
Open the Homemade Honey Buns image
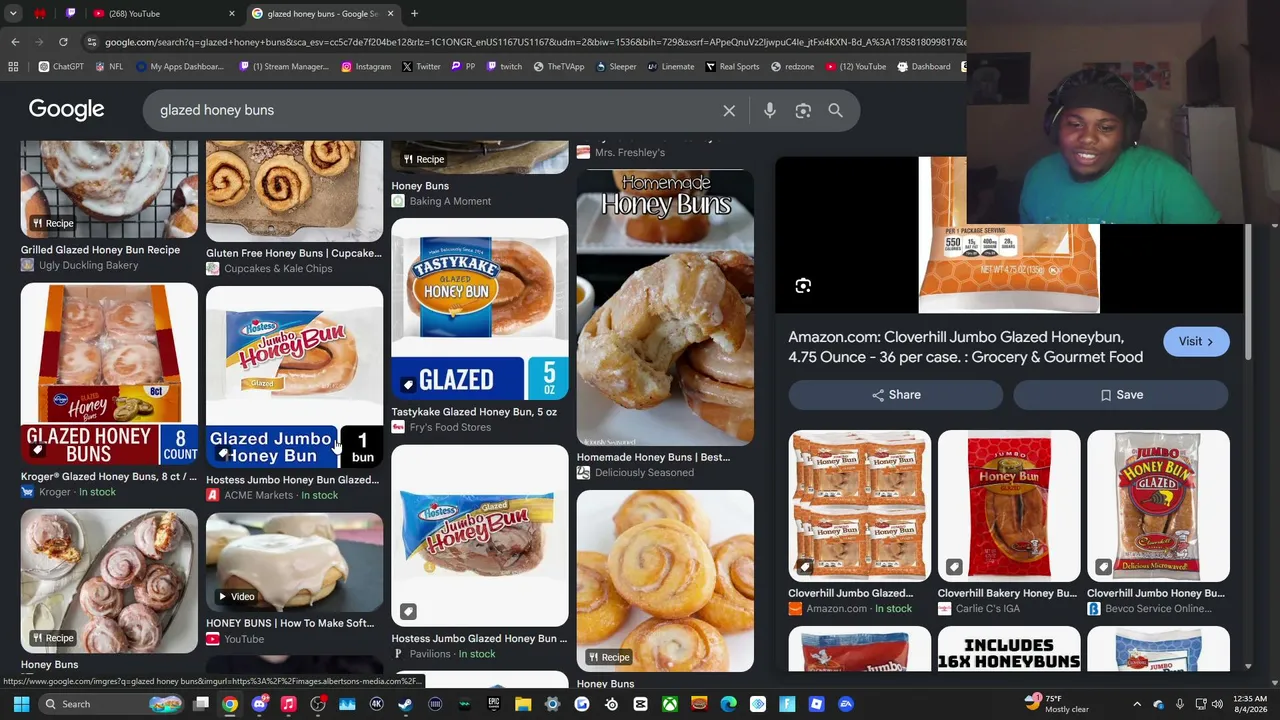(665, 308)
